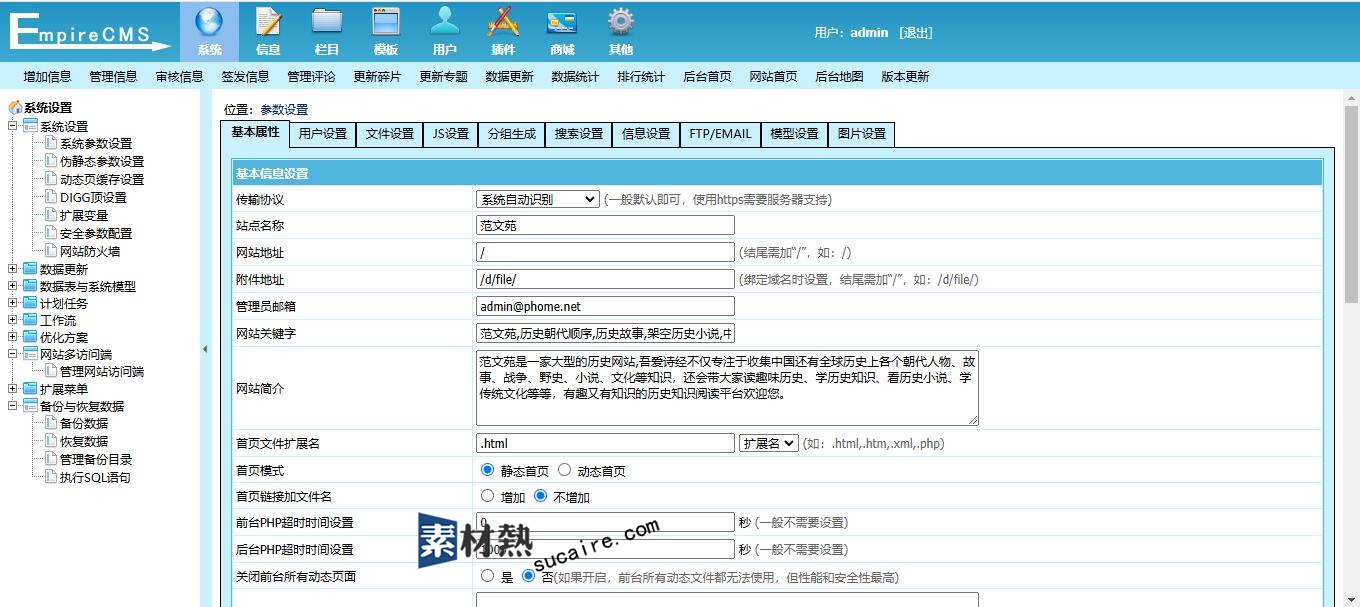This screenshot has width=1360, height=607.
Task: Expand the 数据更新 tree node
Action: (13, 268)
